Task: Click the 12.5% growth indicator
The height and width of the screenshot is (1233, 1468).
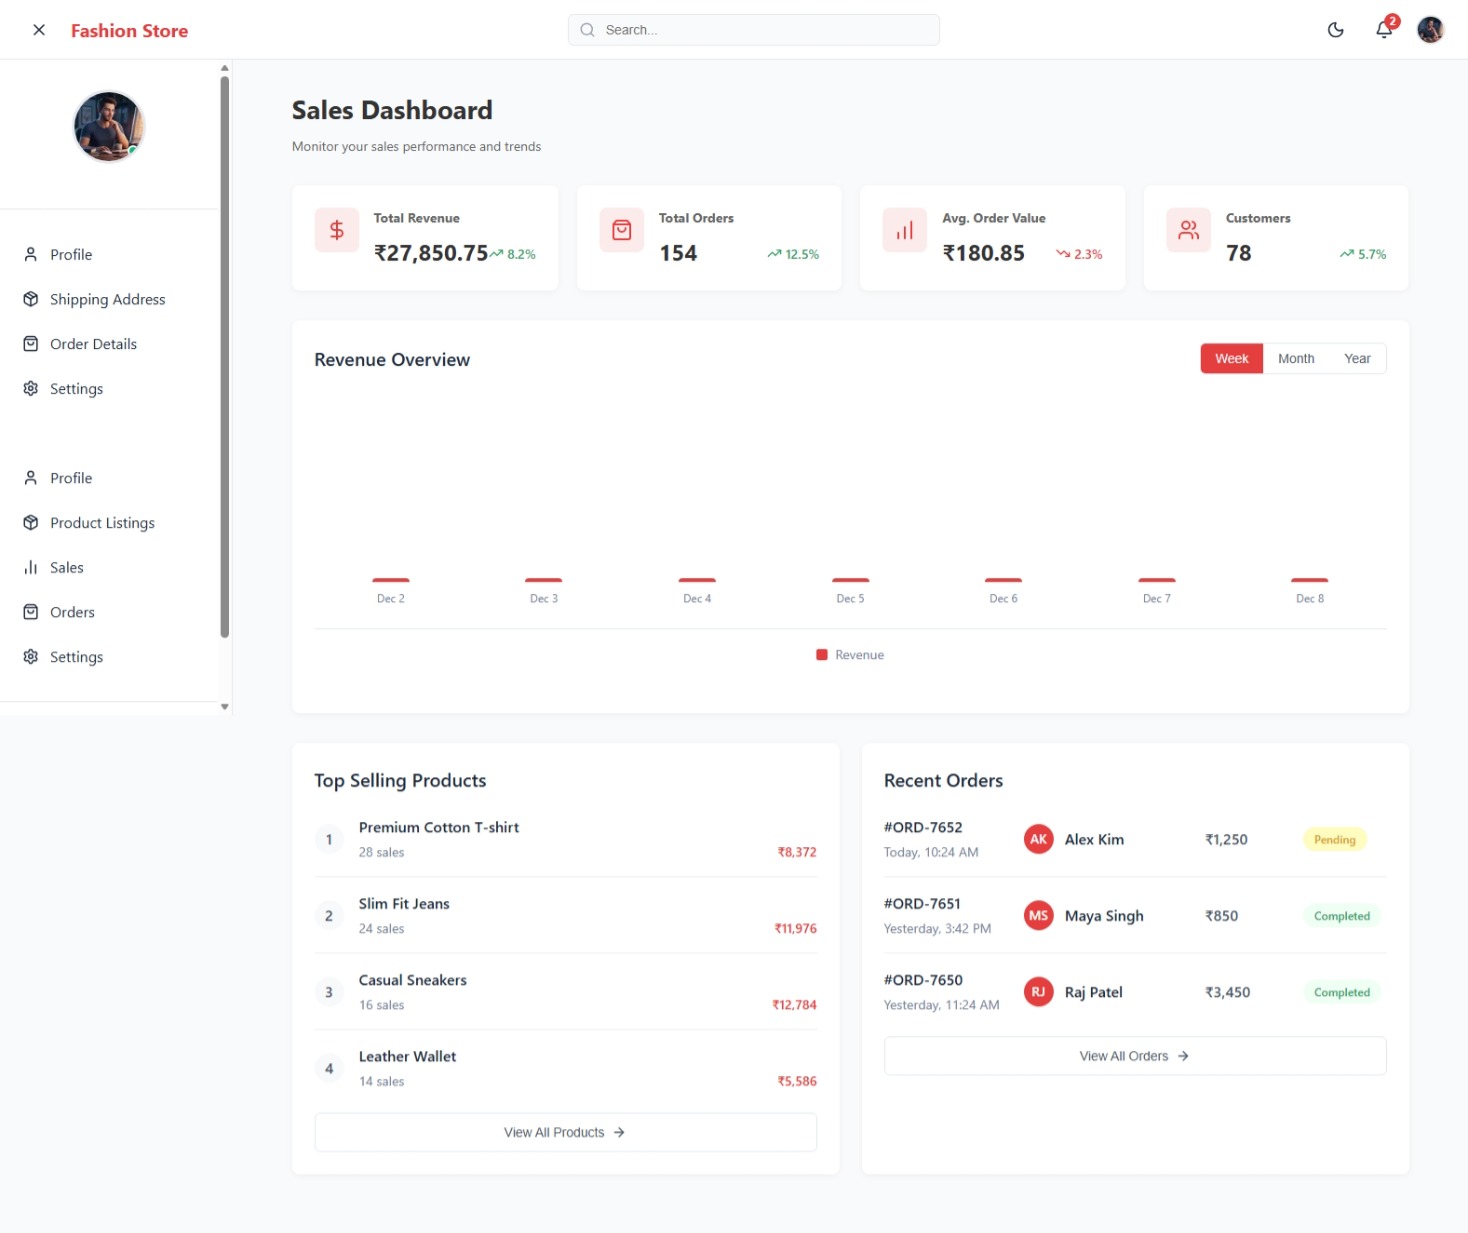Action: 793,255
